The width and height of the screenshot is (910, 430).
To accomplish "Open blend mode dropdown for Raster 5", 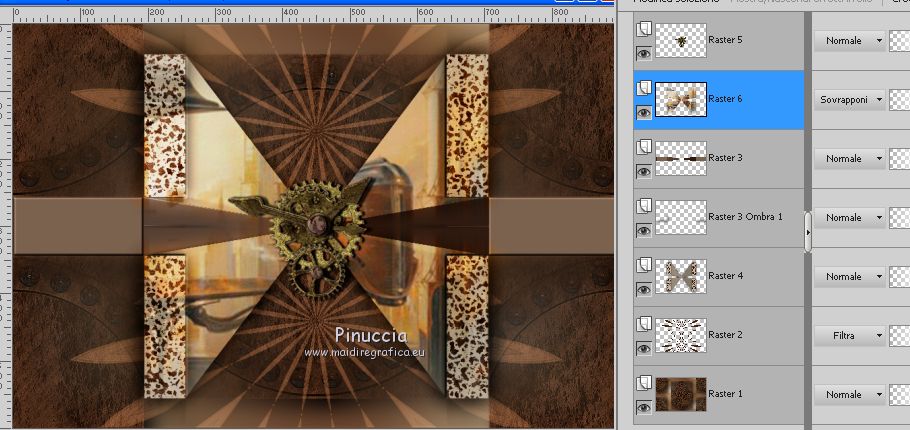I will pos(850,41).
